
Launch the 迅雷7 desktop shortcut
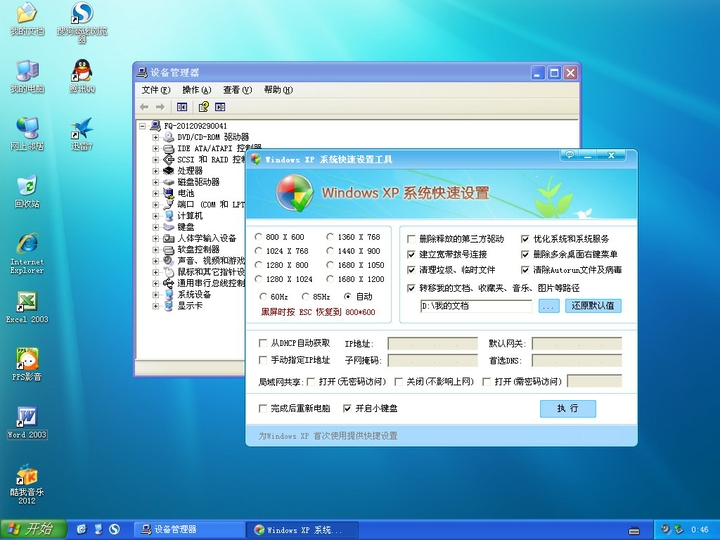point(82,134)
